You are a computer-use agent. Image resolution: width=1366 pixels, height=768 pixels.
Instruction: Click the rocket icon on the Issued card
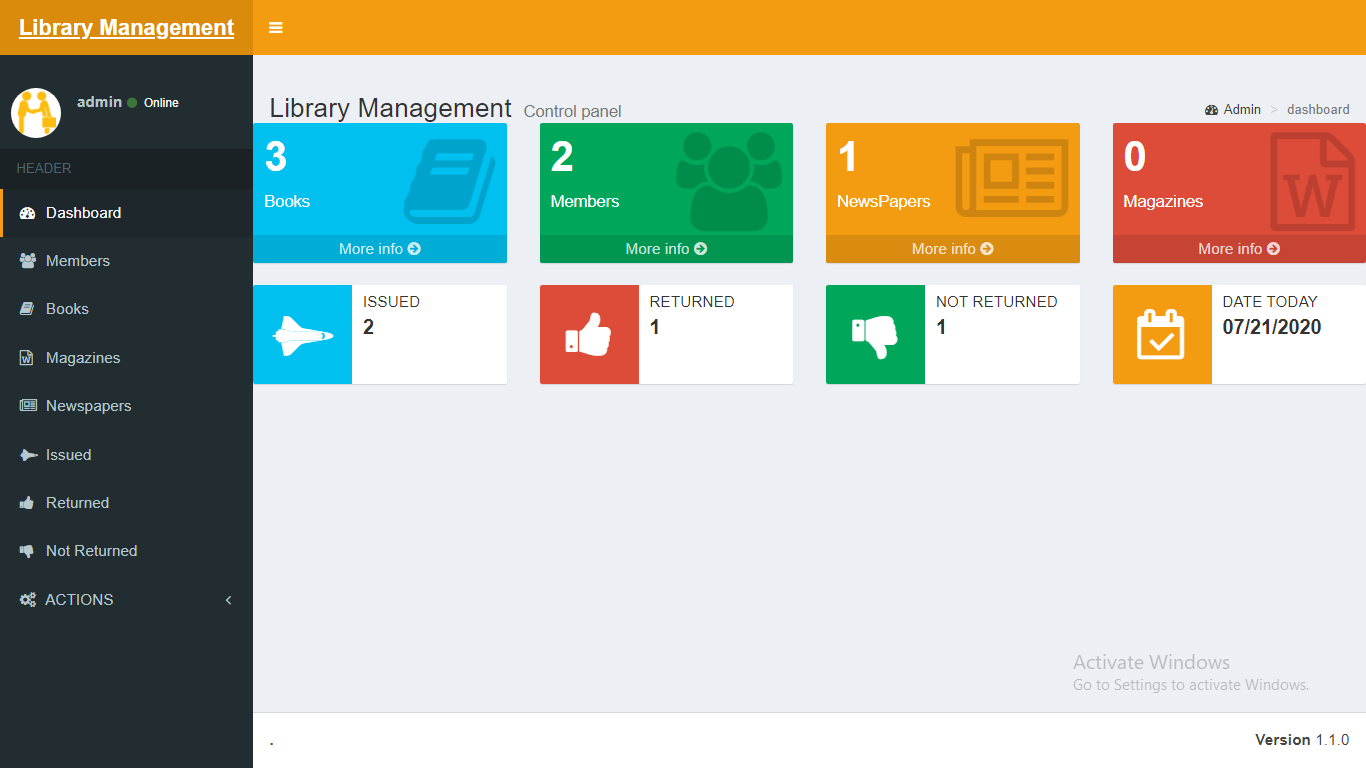point(302,334)
